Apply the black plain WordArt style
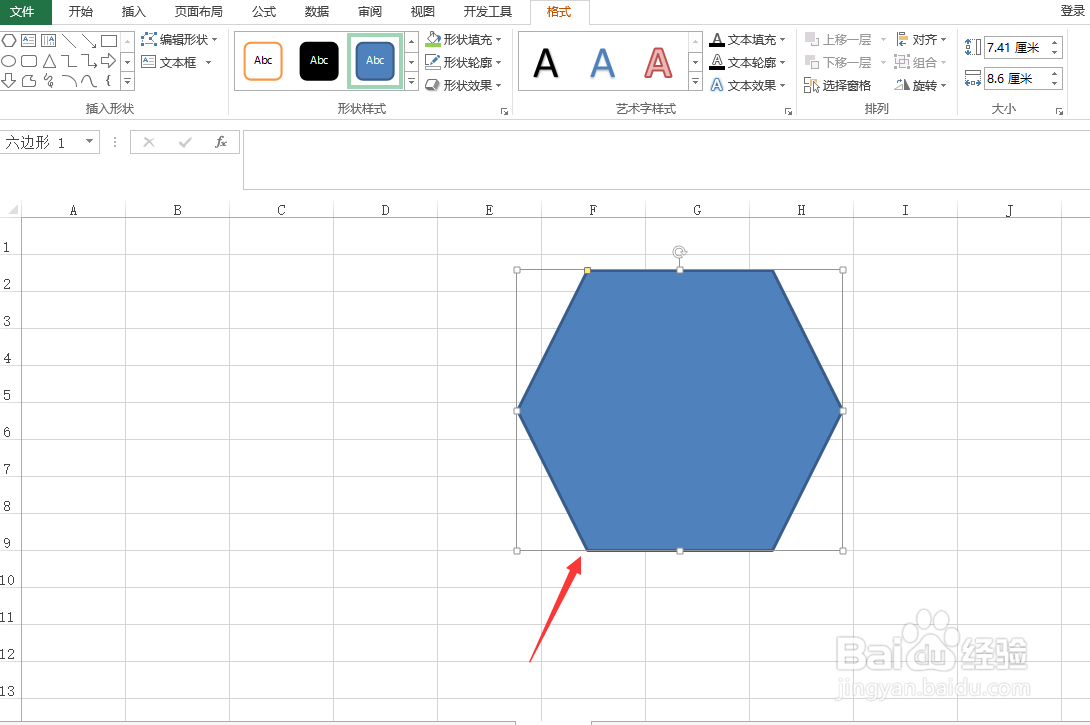 click(546, 63)
